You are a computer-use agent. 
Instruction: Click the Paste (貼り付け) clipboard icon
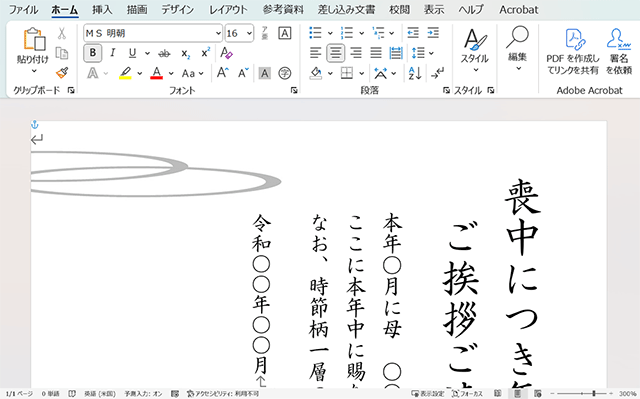click(x=34, y=39)
